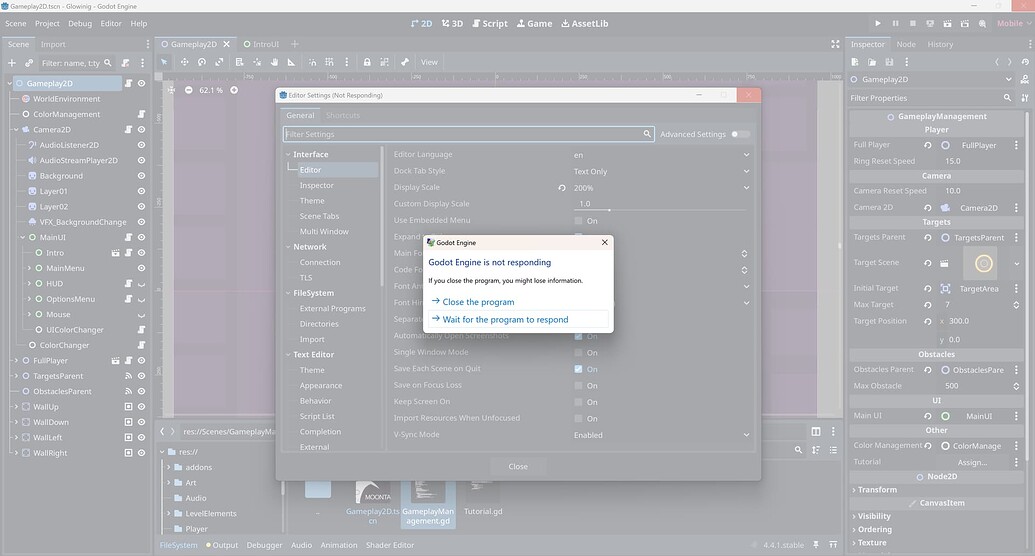This screenshot has width=1035, height=556.
Task: Open the viewport View menu
Action: pyautogui.click(x=429, y=62)
